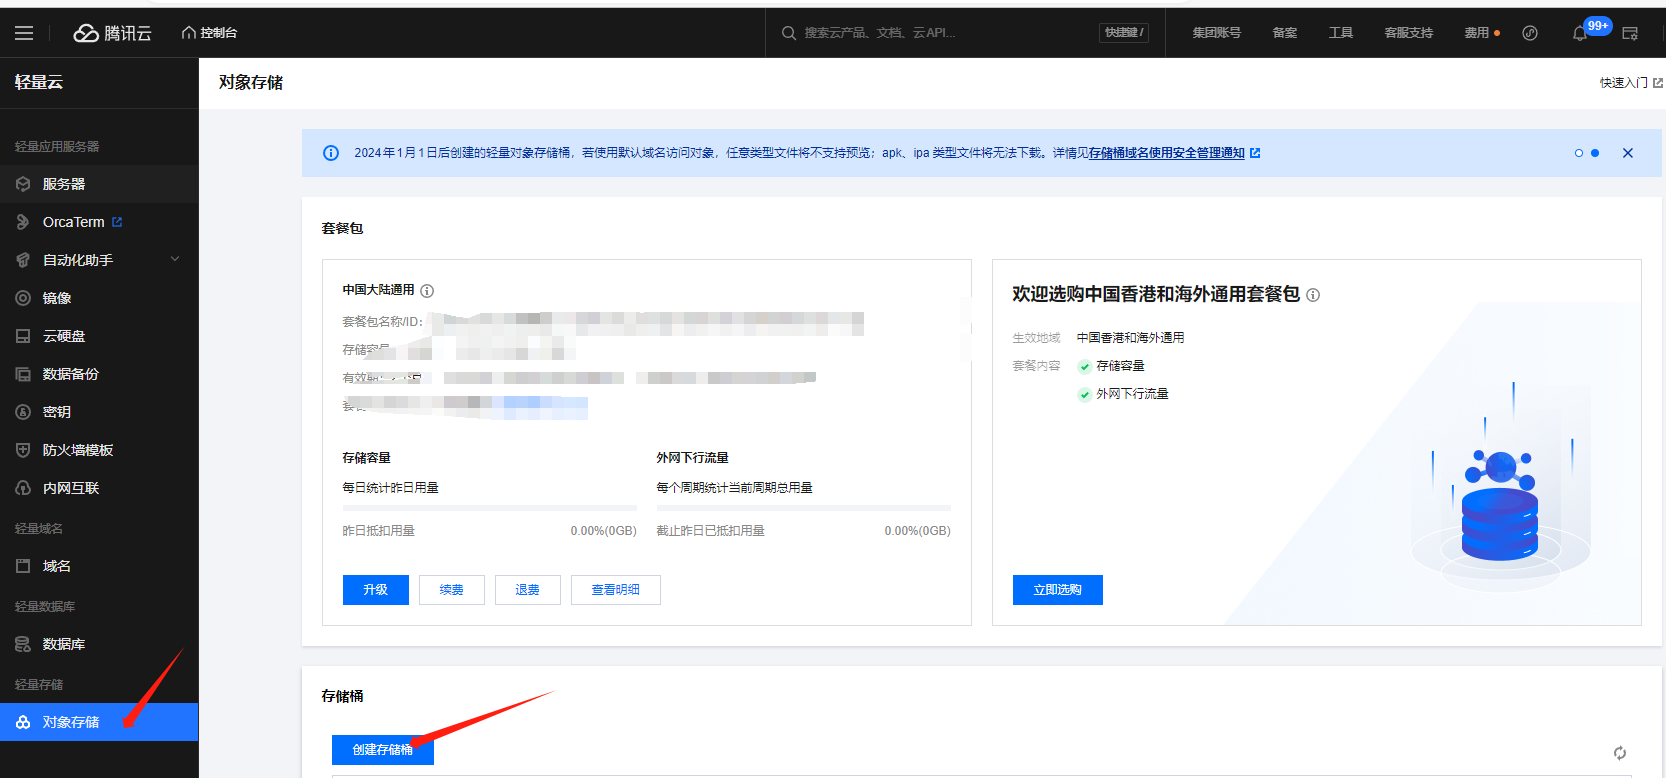
Task: Expand the 自动化助手 chevron
Action: [175, 259]
